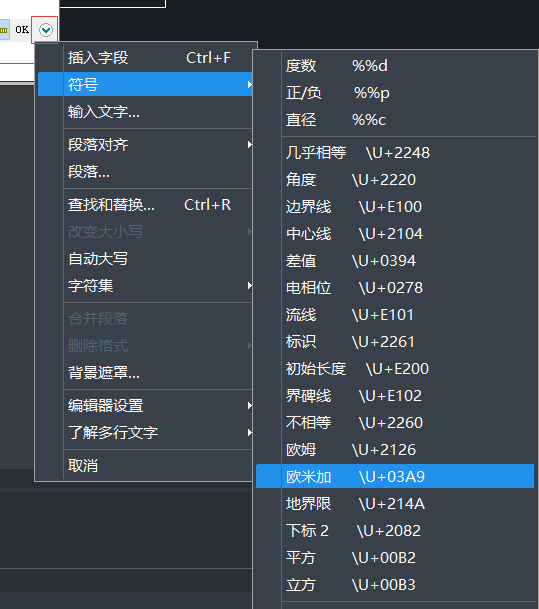
Task: Choose 插入字段 menu entry
Action: click(x=145, y=57)
